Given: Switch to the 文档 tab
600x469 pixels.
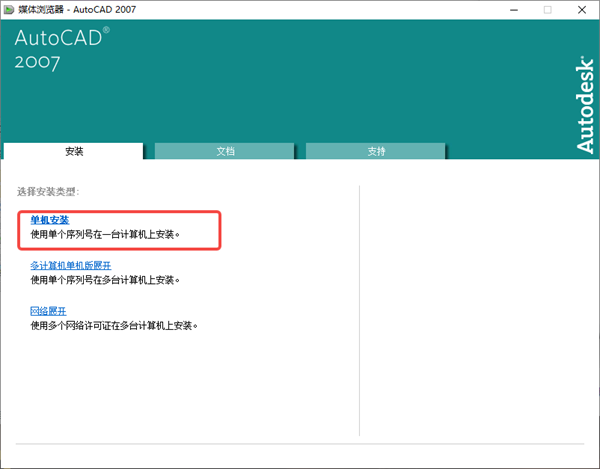Looking at the screenshot, I should pos(225,151).
